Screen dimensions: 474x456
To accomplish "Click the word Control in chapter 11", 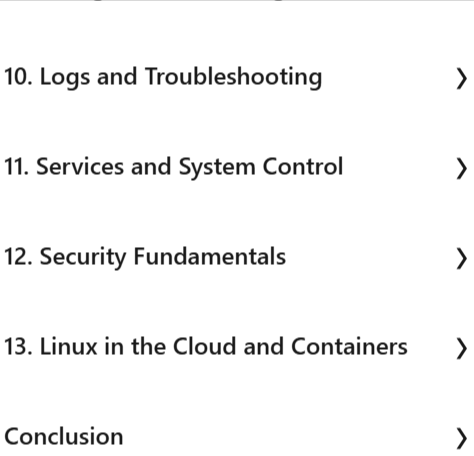I will point(303,166).
